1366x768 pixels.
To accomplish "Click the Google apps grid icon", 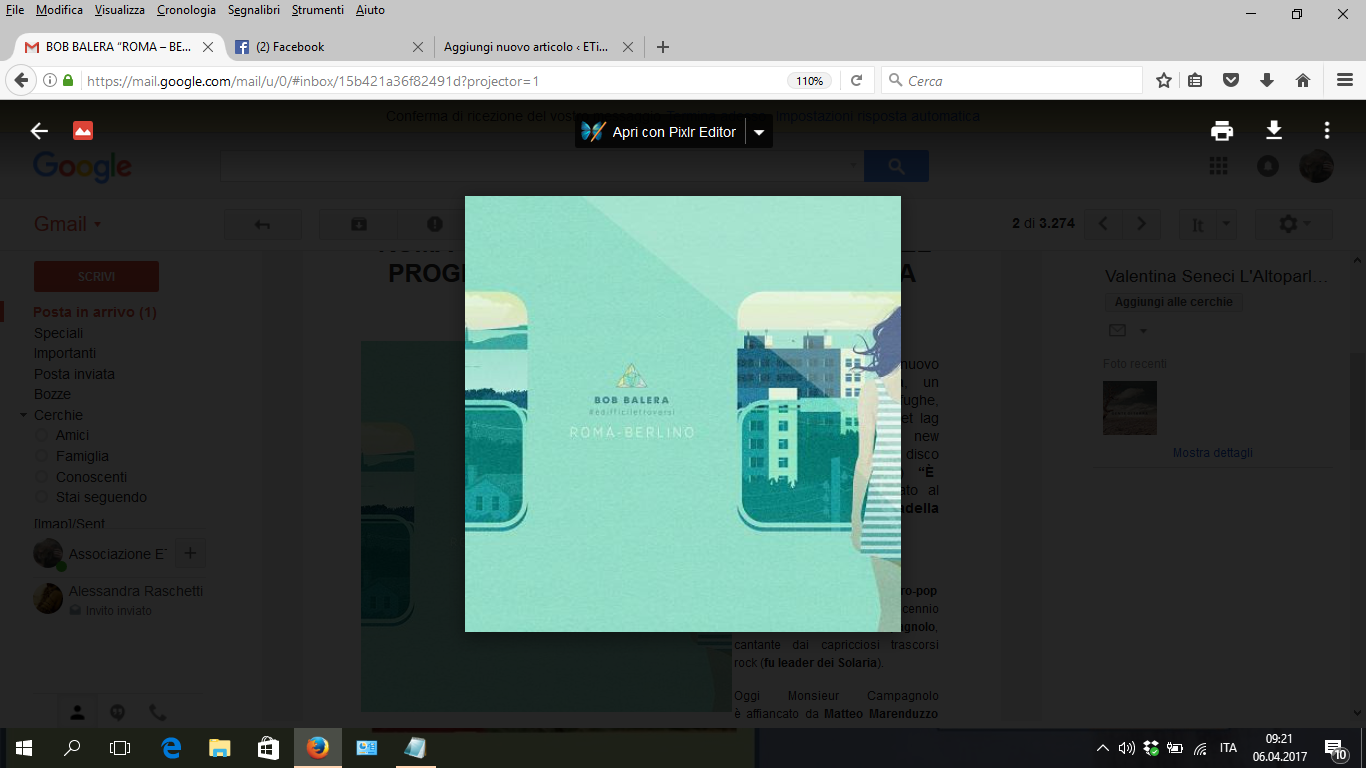I will [x=1218, y=166].
